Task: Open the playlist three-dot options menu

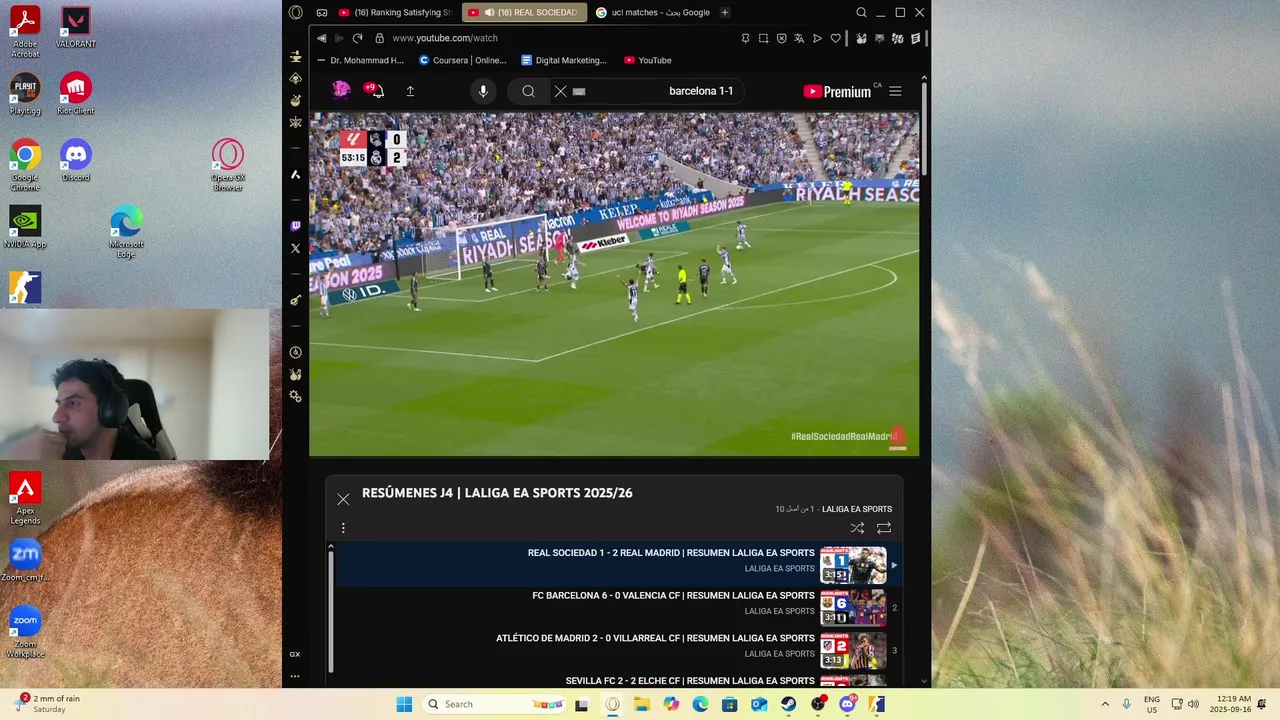Action: pyautogui.click(x=343, y=528)
